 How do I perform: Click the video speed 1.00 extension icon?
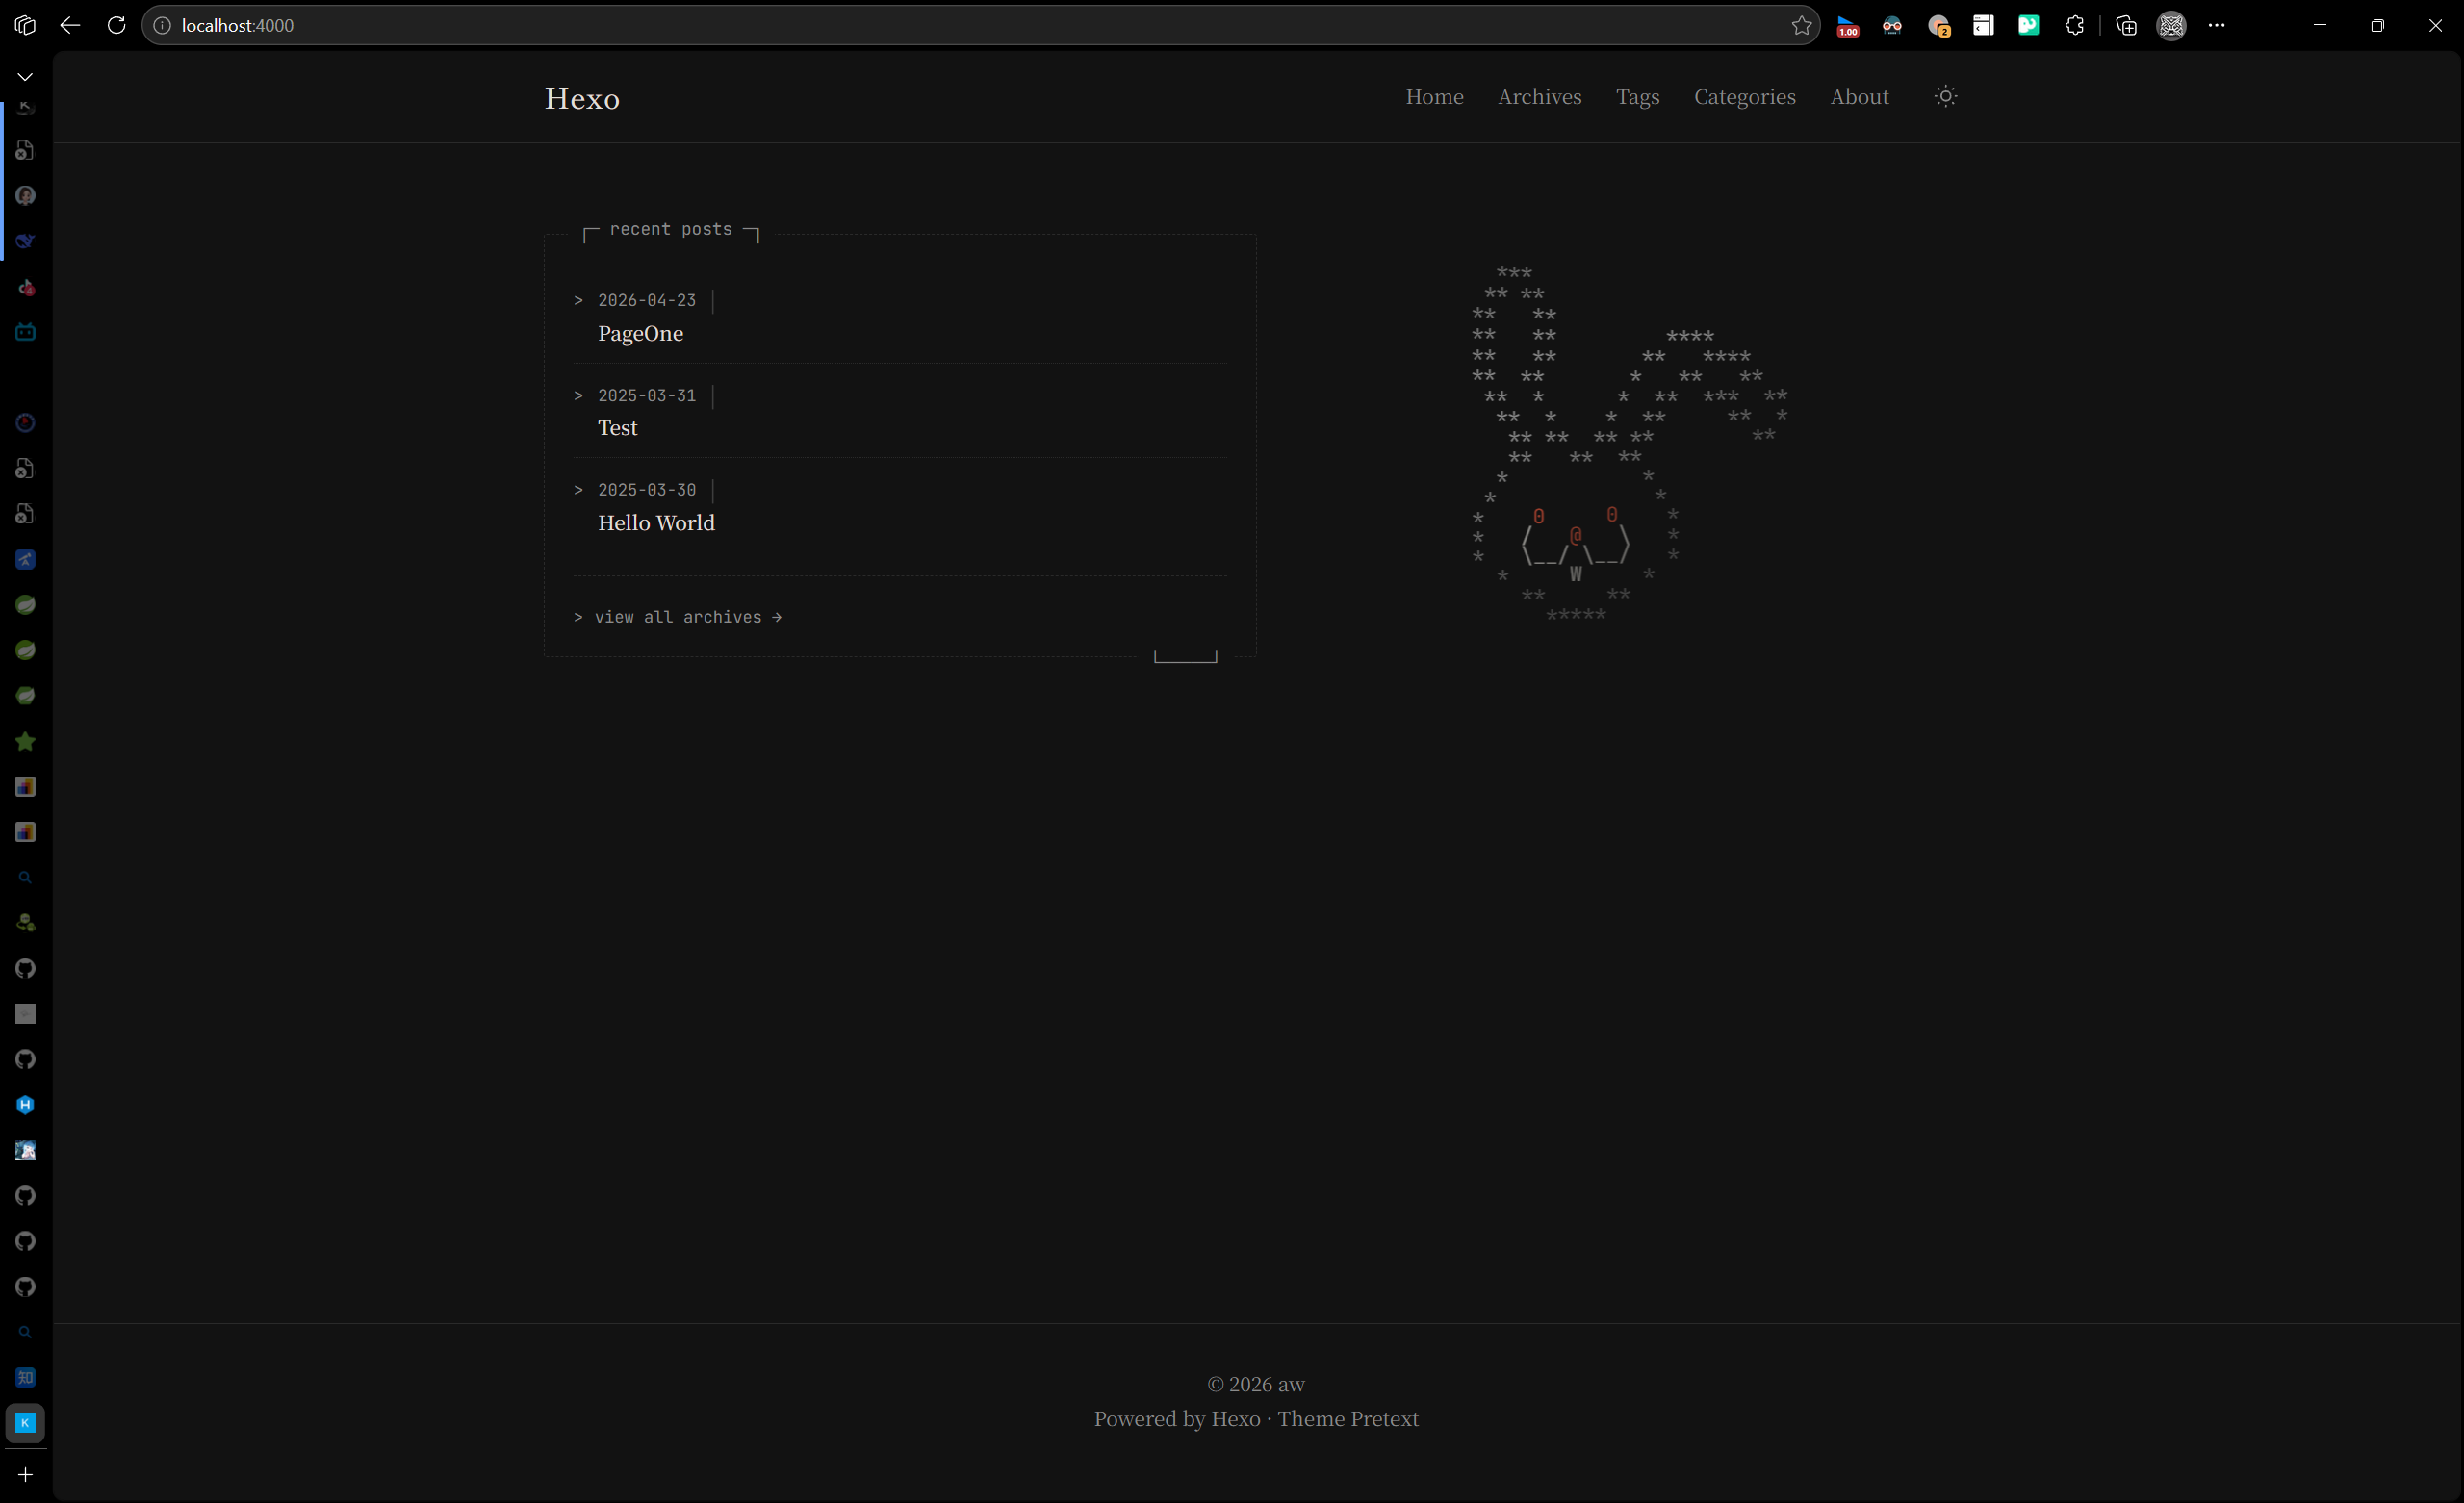[1847, 26]
